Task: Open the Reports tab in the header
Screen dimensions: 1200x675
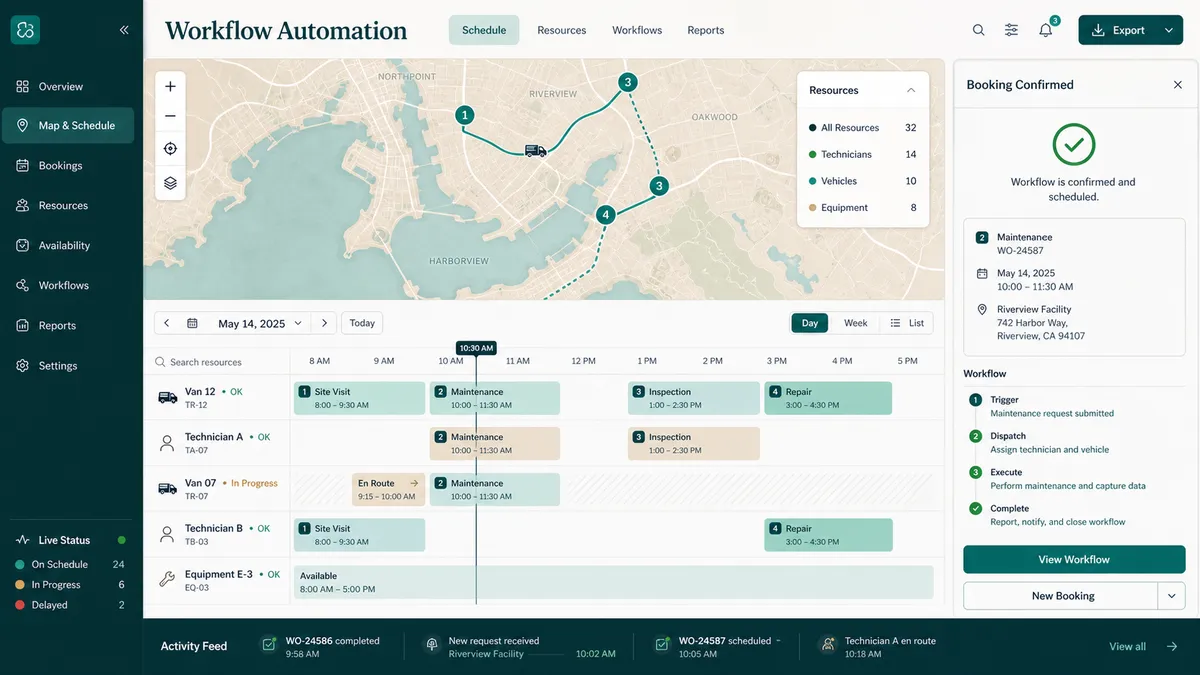Action: [706, 30]
